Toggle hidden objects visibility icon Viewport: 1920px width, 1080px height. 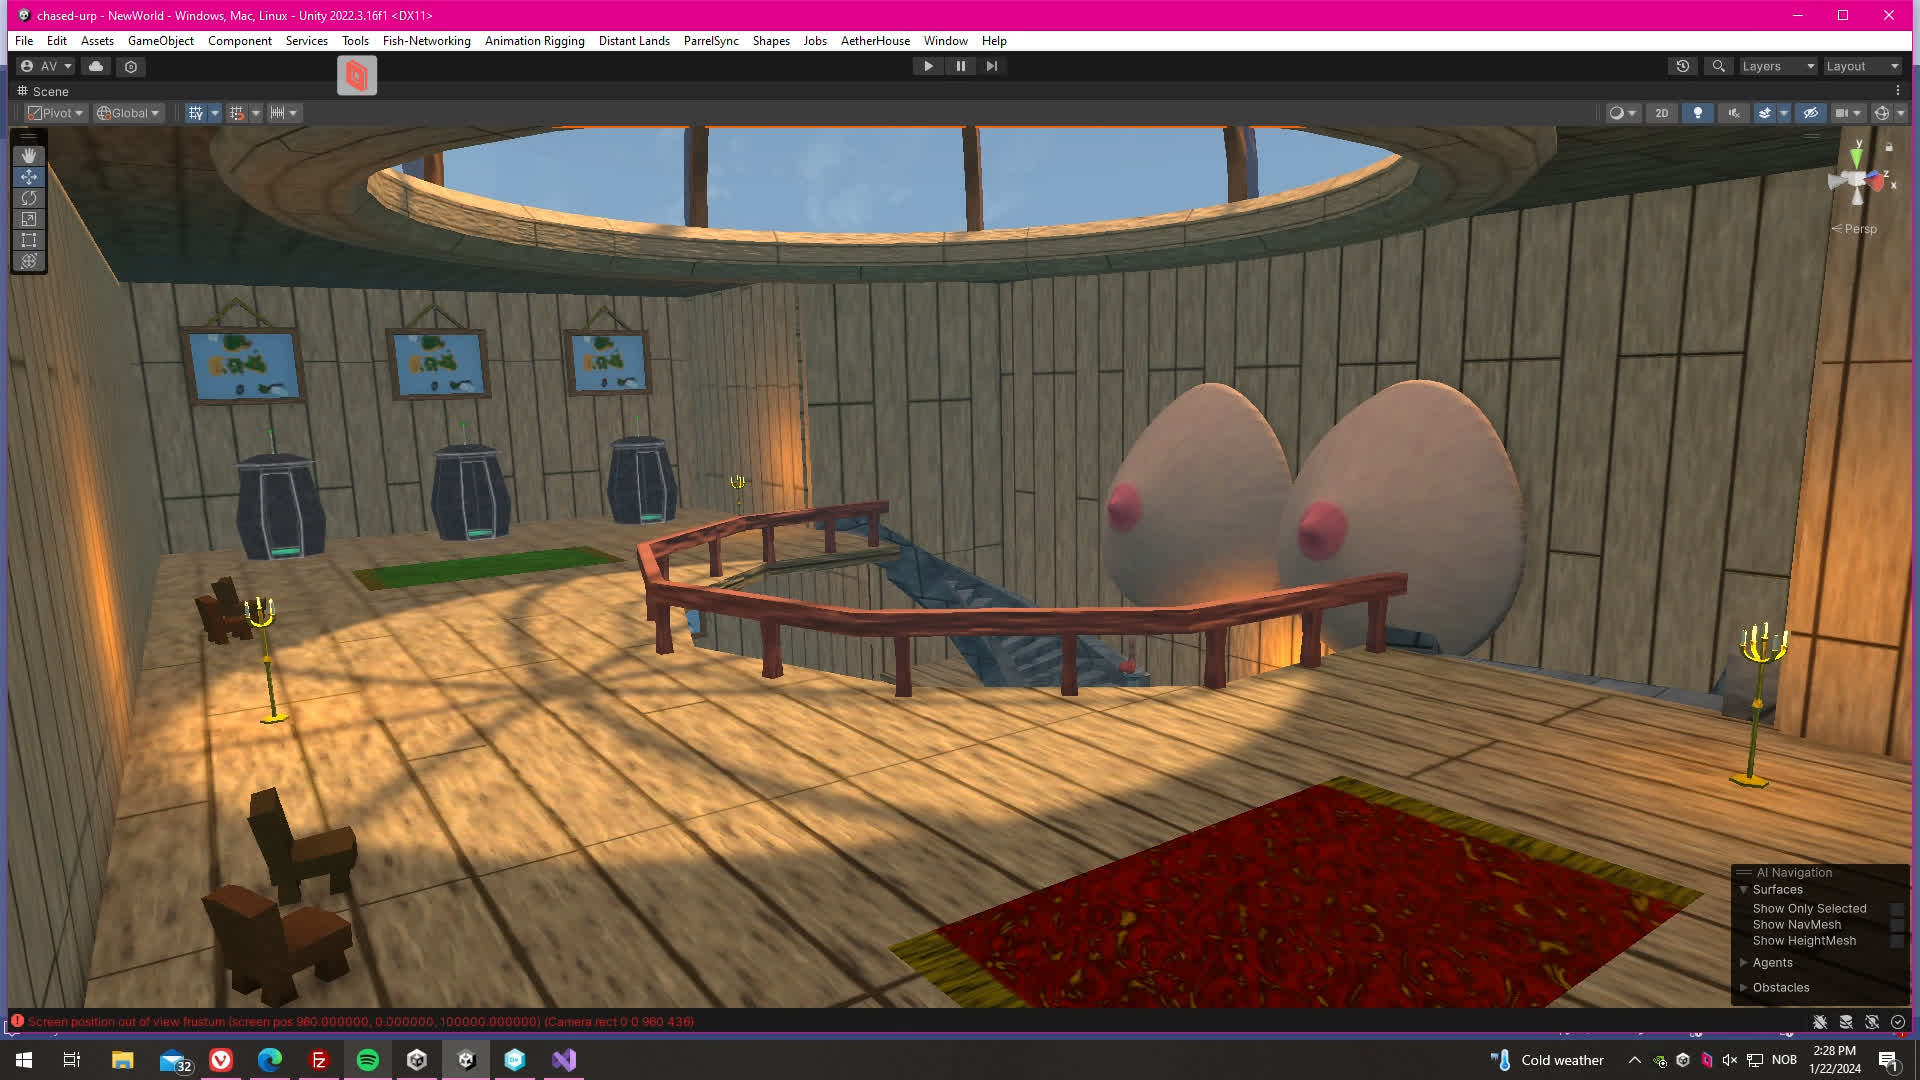tap(1810, 113)
